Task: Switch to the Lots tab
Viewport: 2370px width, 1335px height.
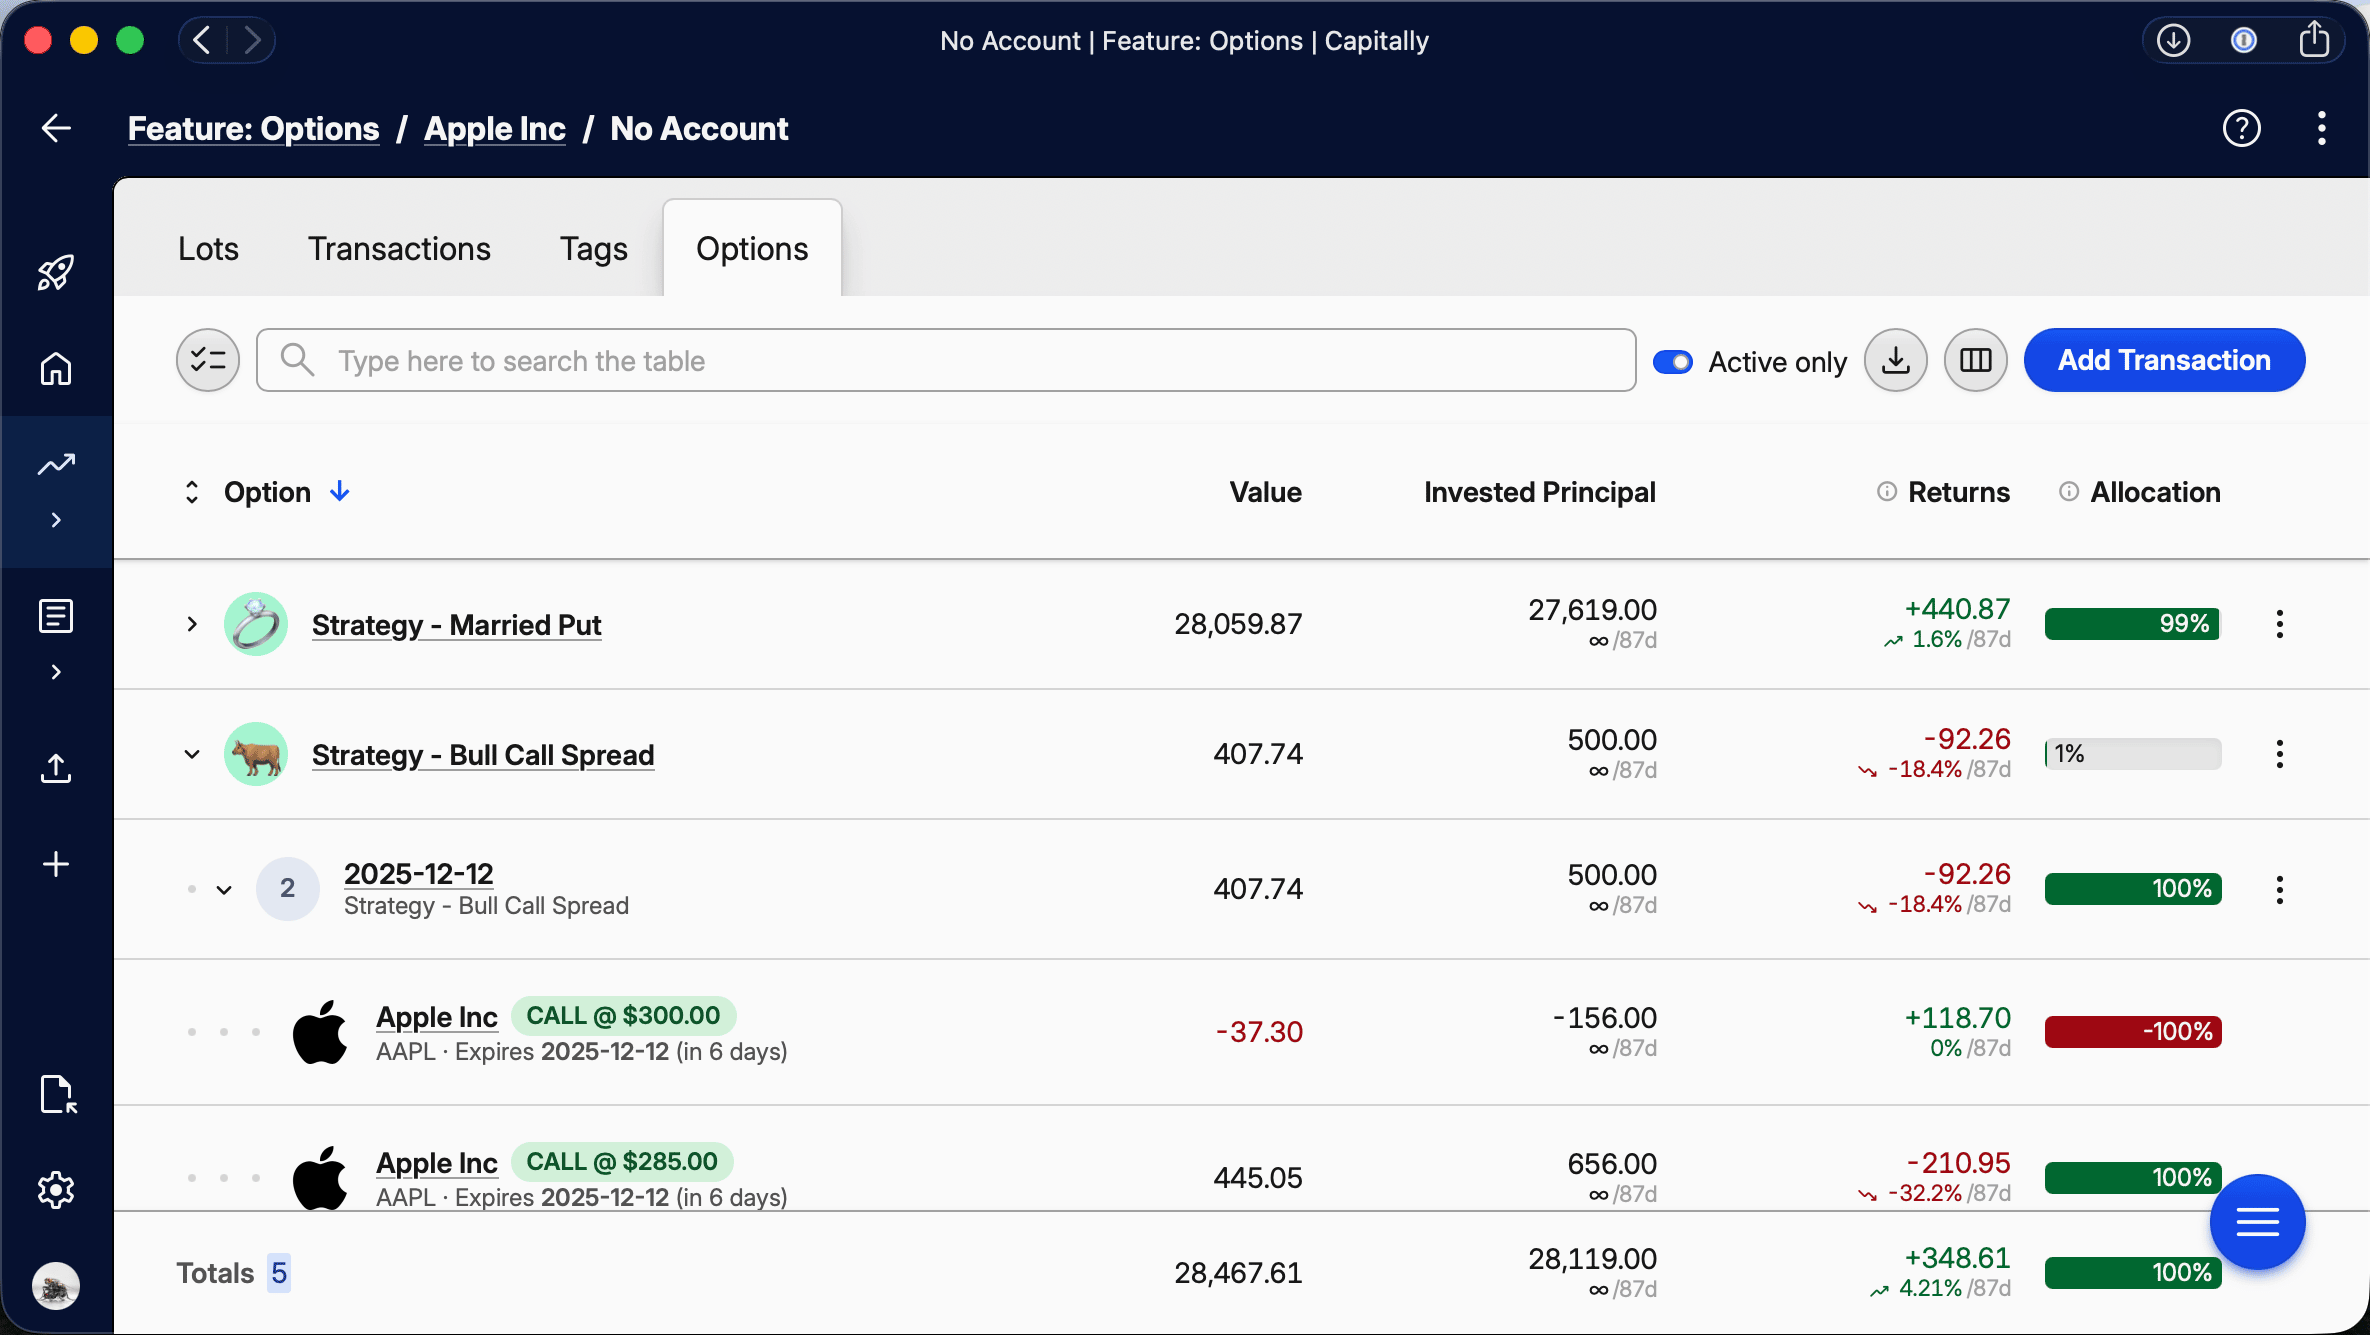Action: pyautogui.click(x=208, y=248)
